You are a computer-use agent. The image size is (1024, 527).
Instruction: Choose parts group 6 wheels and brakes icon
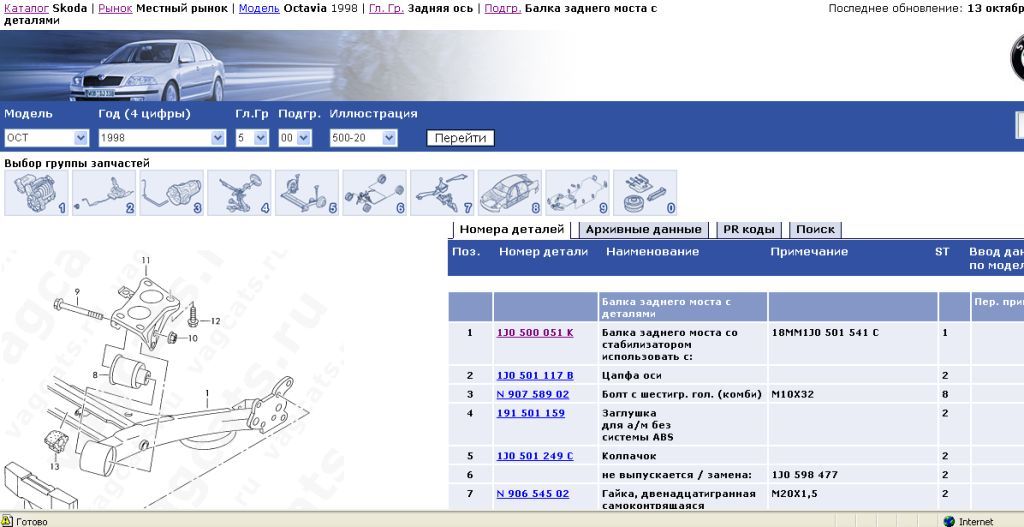tap(374, 193)
